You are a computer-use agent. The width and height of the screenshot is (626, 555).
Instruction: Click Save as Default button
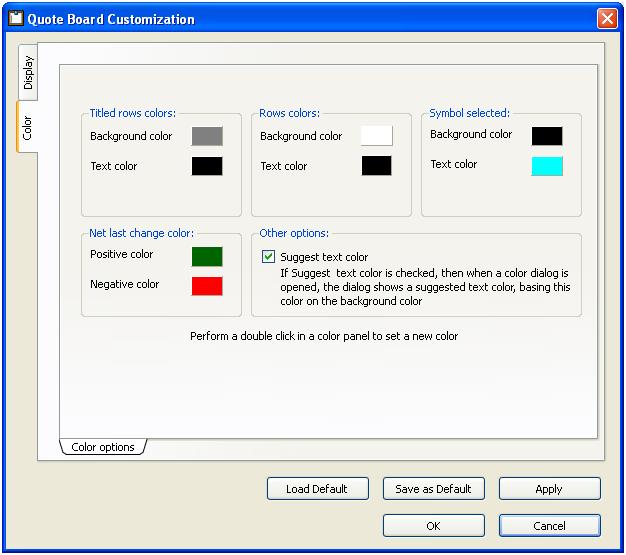[x=433, y=489]
